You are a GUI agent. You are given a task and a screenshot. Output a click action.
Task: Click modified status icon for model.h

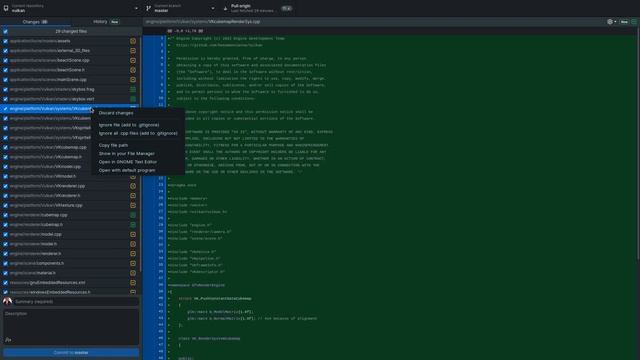click(133, 244)
